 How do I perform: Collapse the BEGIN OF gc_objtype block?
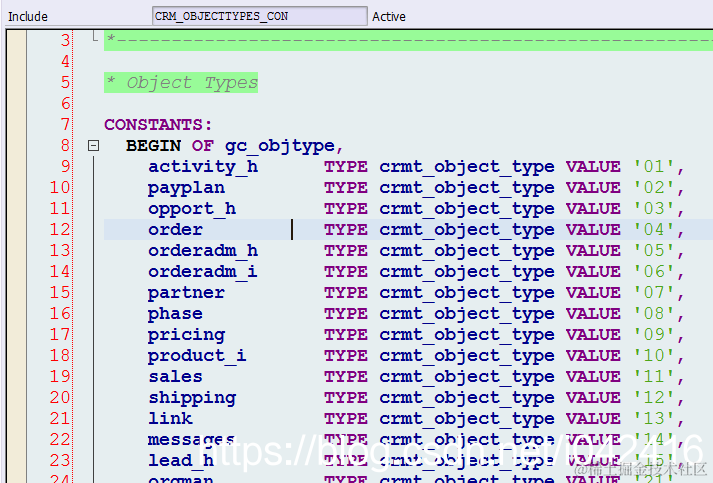click(x=93, y=146)
